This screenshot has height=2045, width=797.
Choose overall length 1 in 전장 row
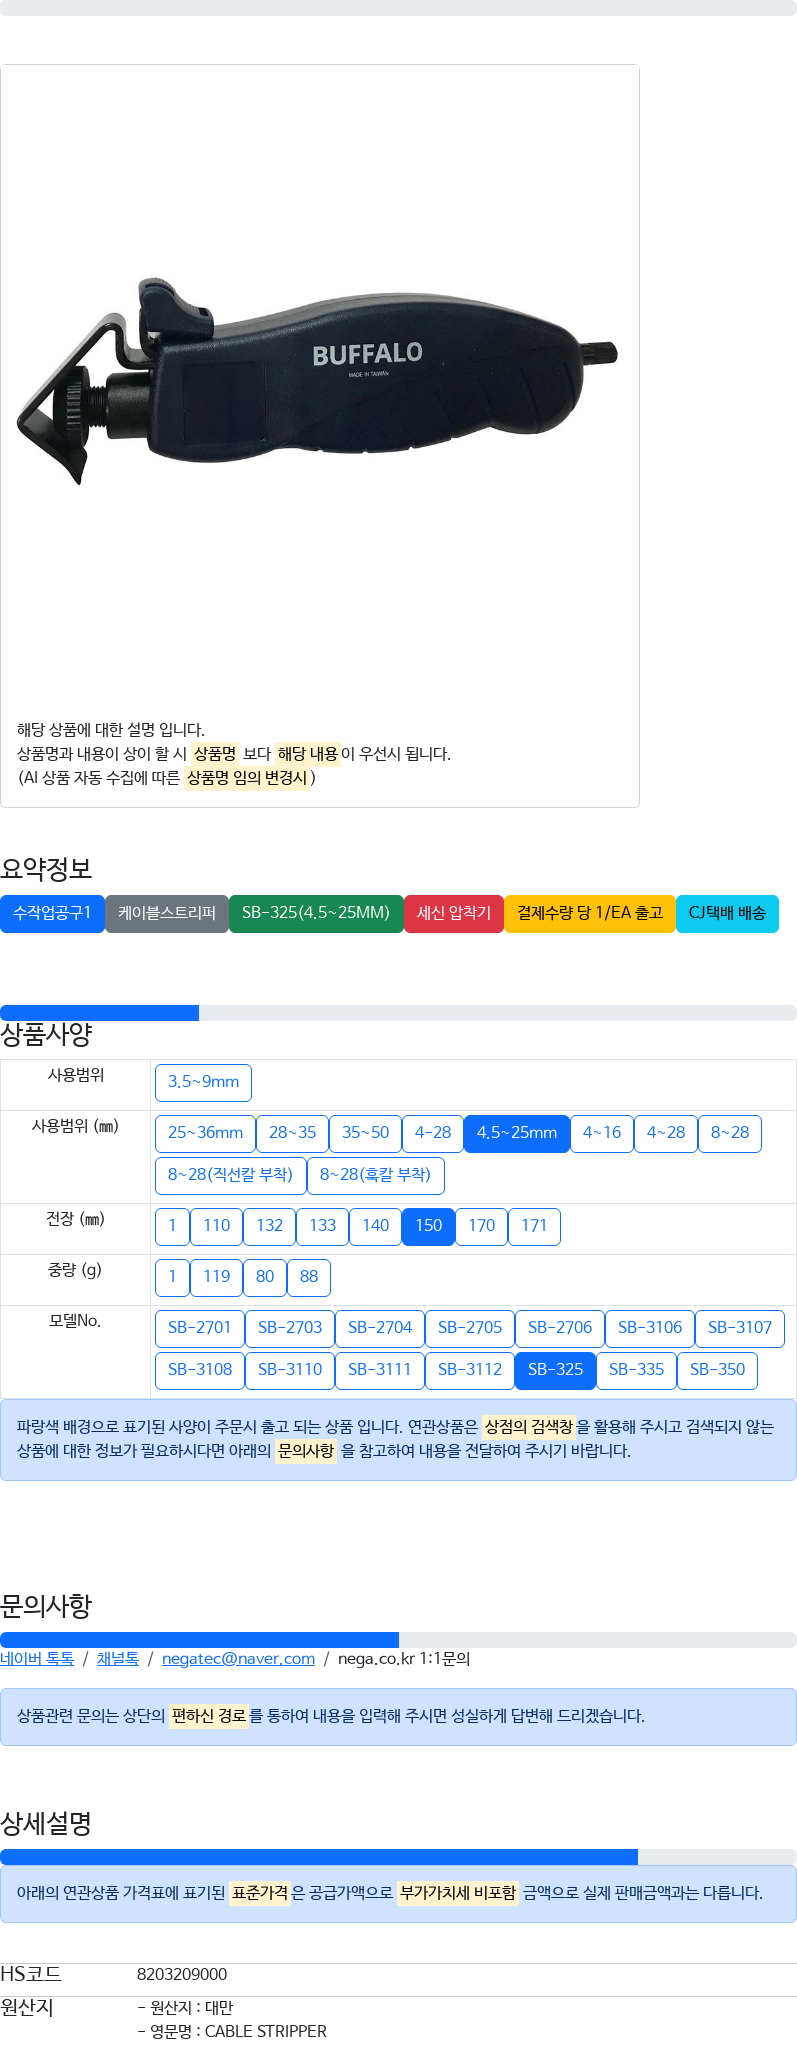pos(173,1226)
